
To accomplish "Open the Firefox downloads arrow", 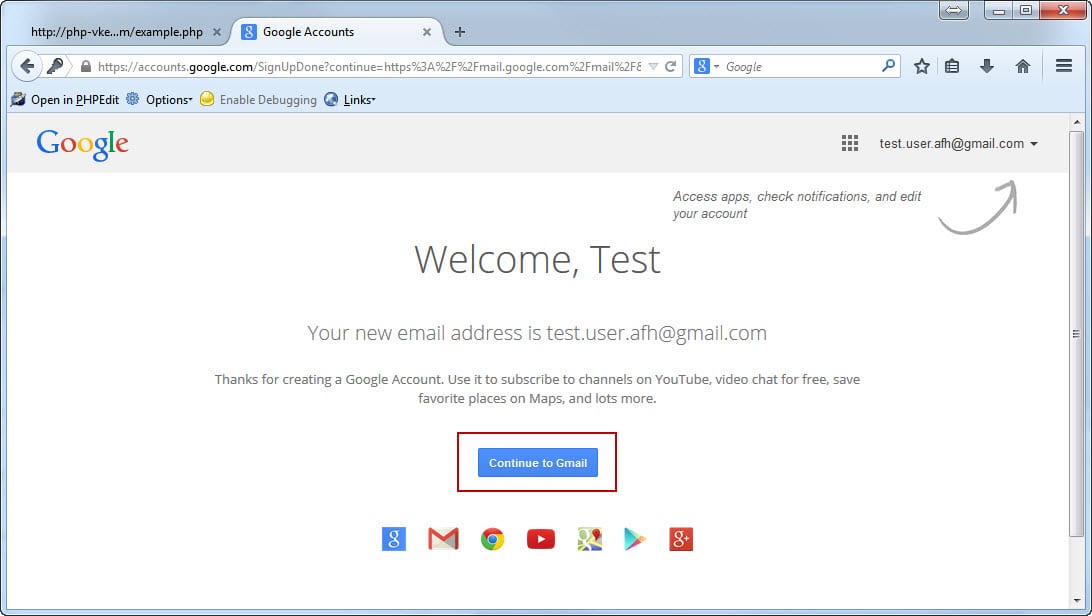I will (x=987, y=66).
